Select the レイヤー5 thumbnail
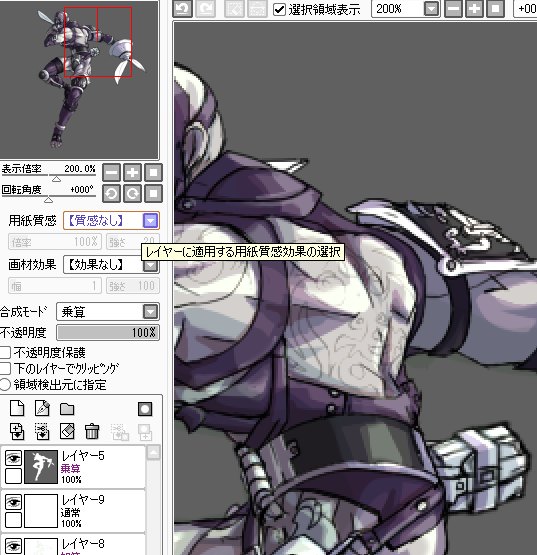The width and height of the screenshot is (537, 555). point(41,467)
